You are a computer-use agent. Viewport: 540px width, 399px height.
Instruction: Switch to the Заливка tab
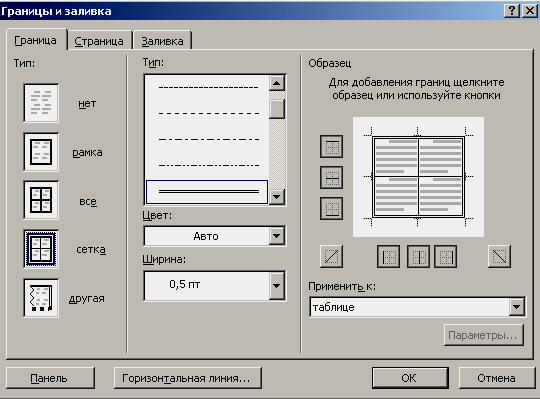coord(162,41)
